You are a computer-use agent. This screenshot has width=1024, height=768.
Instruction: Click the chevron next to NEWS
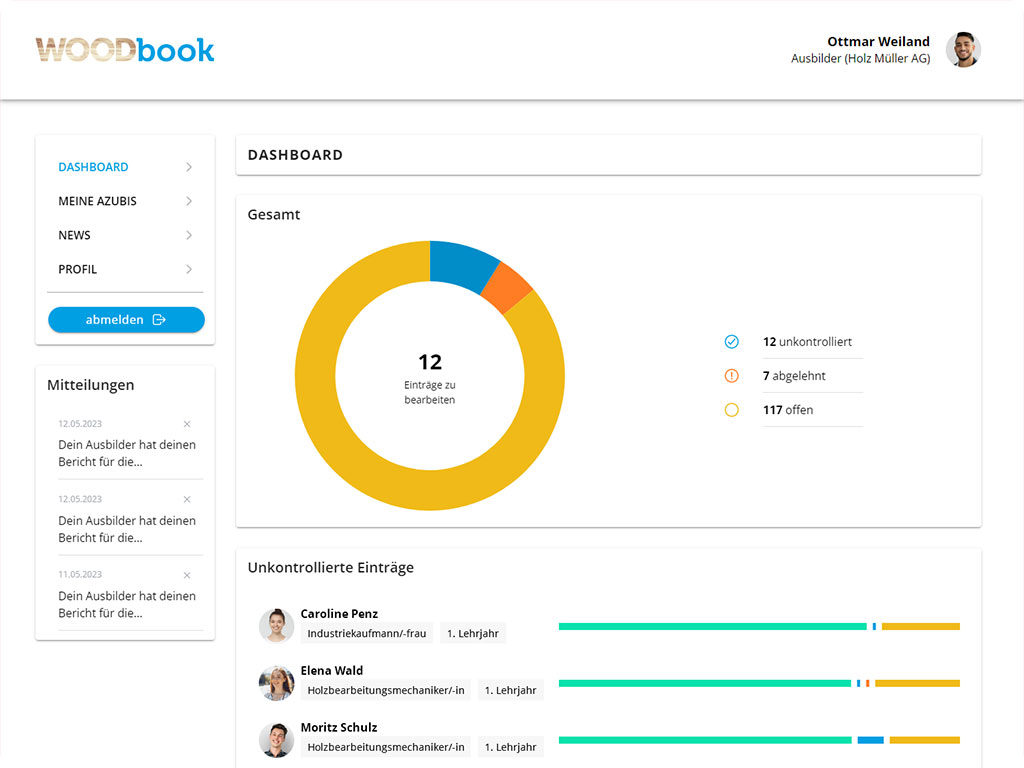click(189, 235)
